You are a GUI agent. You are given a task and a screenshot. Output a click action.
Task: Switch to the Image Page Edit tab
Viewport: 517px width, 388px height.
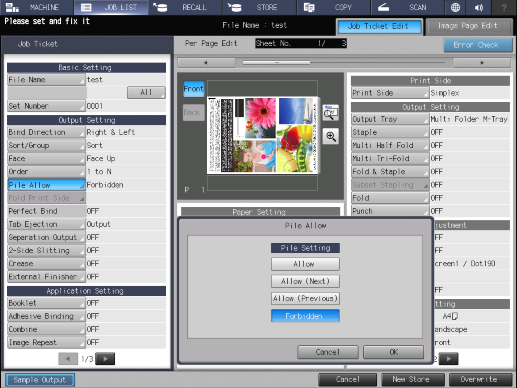tap(468, 26)
